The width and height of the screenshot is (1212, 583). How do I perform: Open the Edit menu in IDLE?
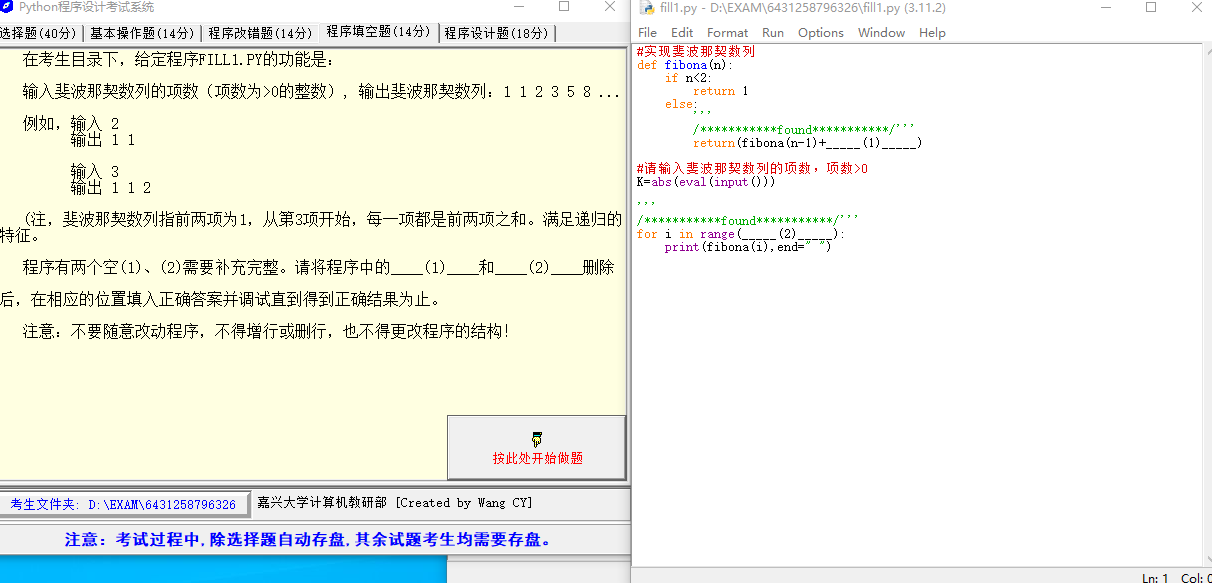682,32
